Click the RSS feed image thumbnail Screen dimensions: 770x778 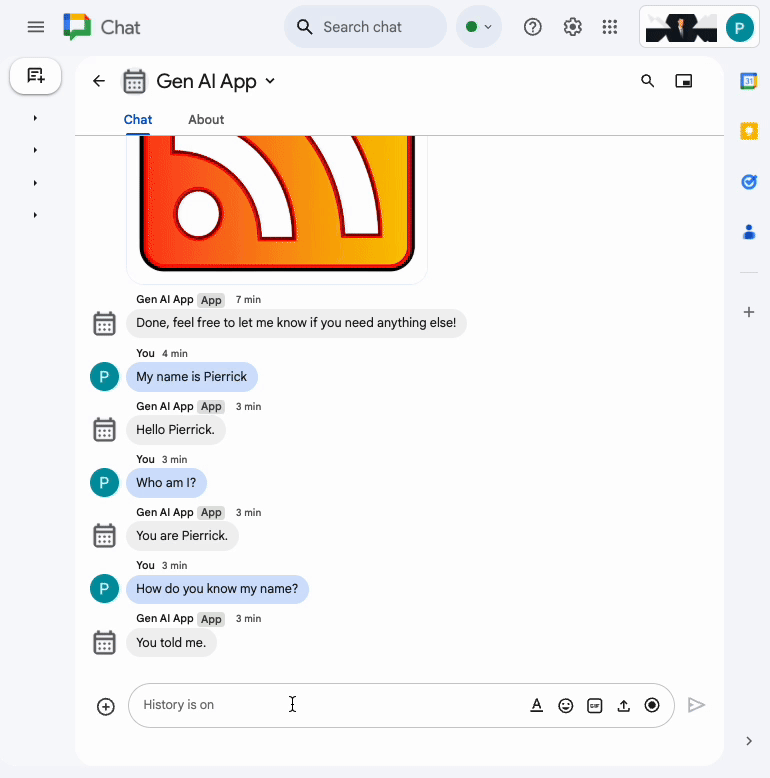click(277, 205)
